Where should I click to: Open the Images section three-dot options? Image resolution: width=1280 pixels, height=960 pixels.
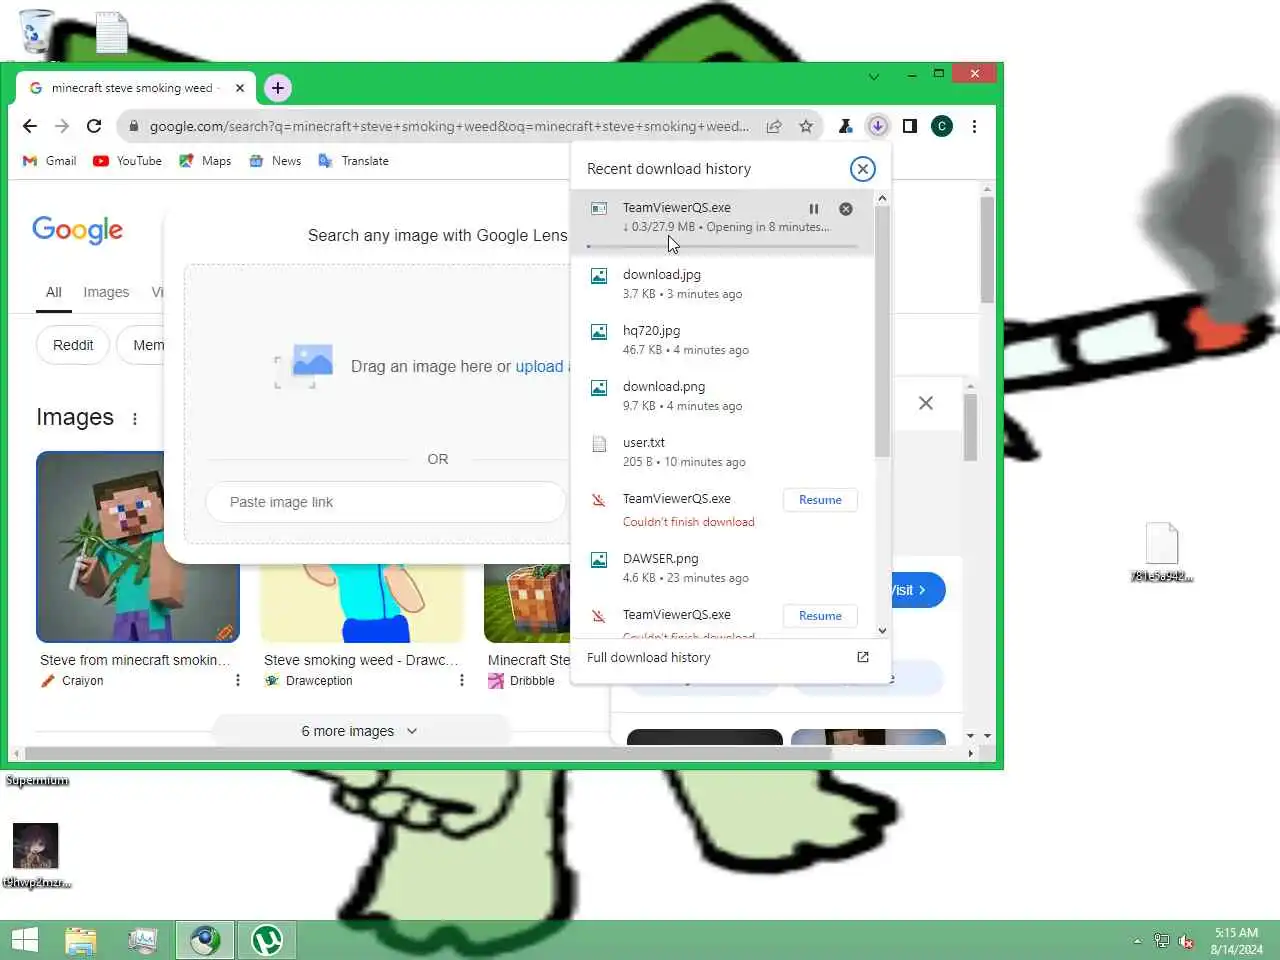coord(135,419)
